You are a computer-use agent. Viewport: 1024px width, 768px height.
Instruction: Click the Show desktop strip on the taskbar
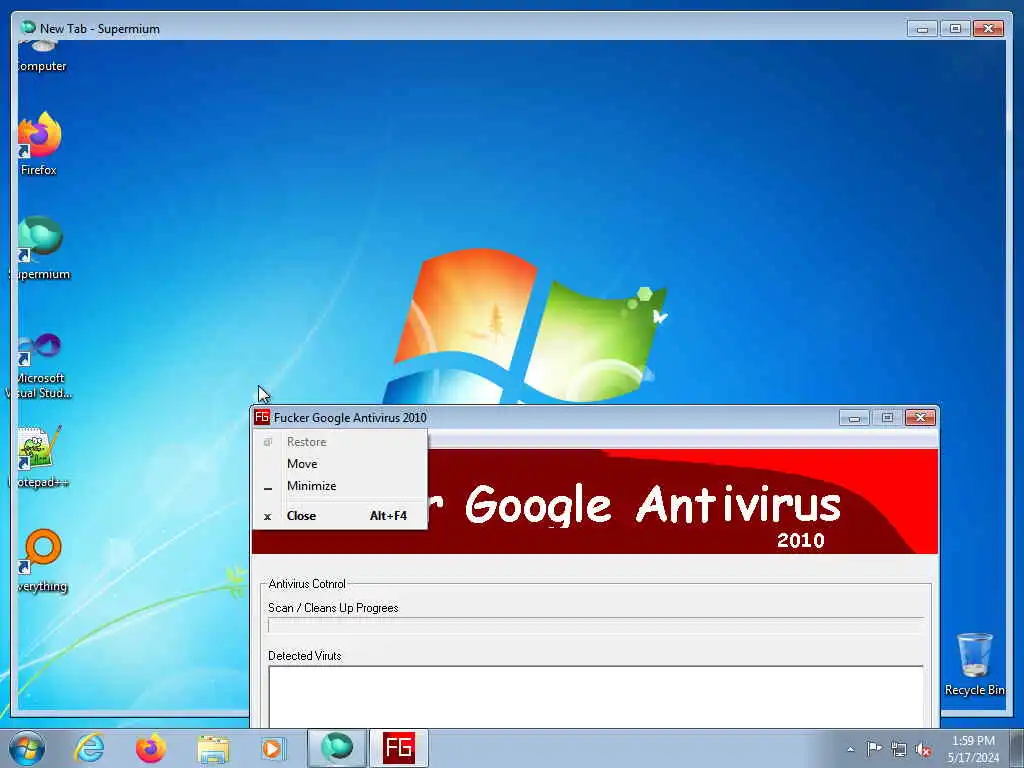point(1017,748)
